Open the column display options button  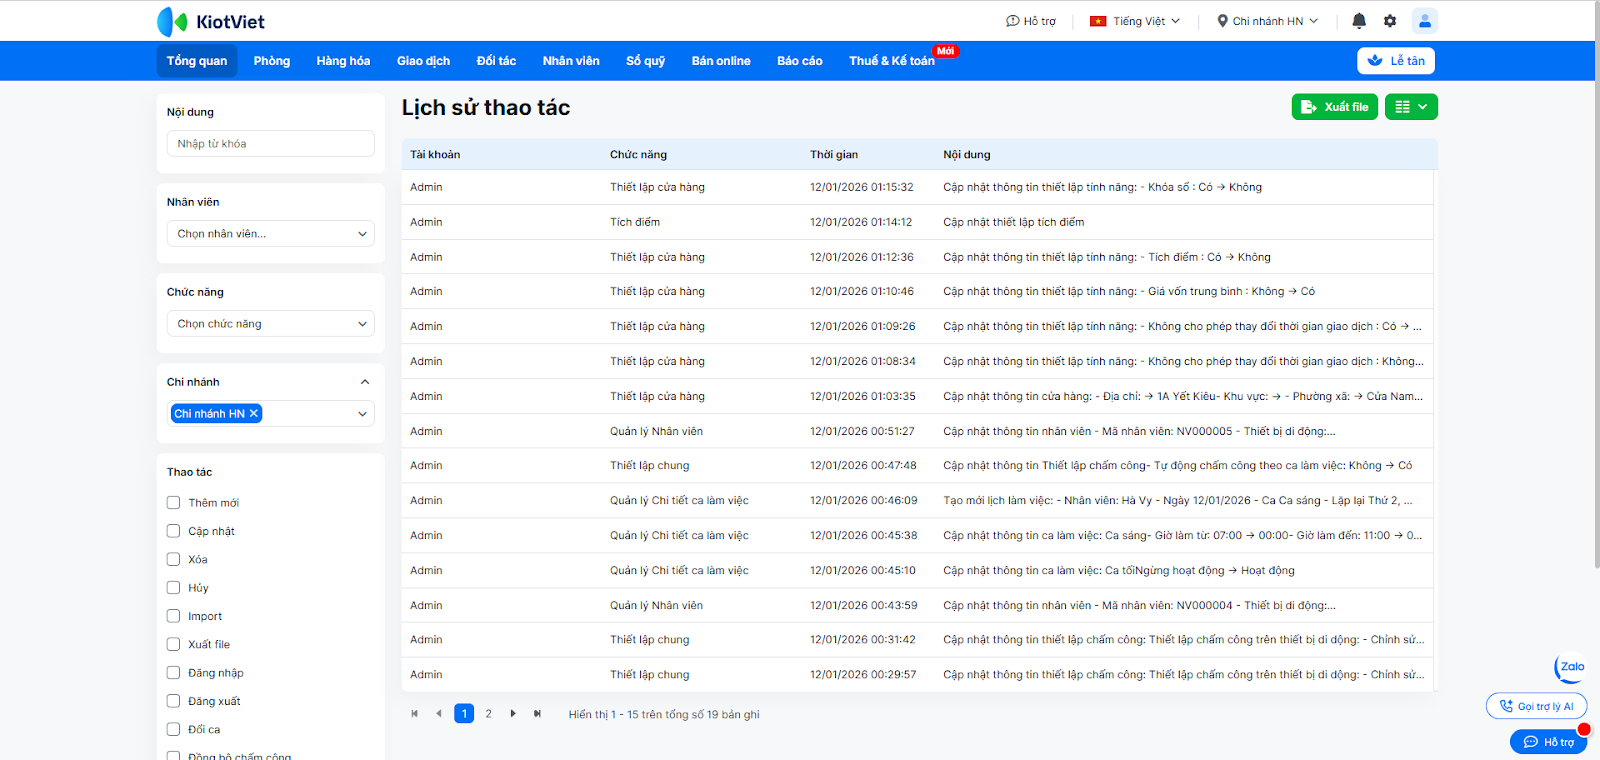(1411, 107)
